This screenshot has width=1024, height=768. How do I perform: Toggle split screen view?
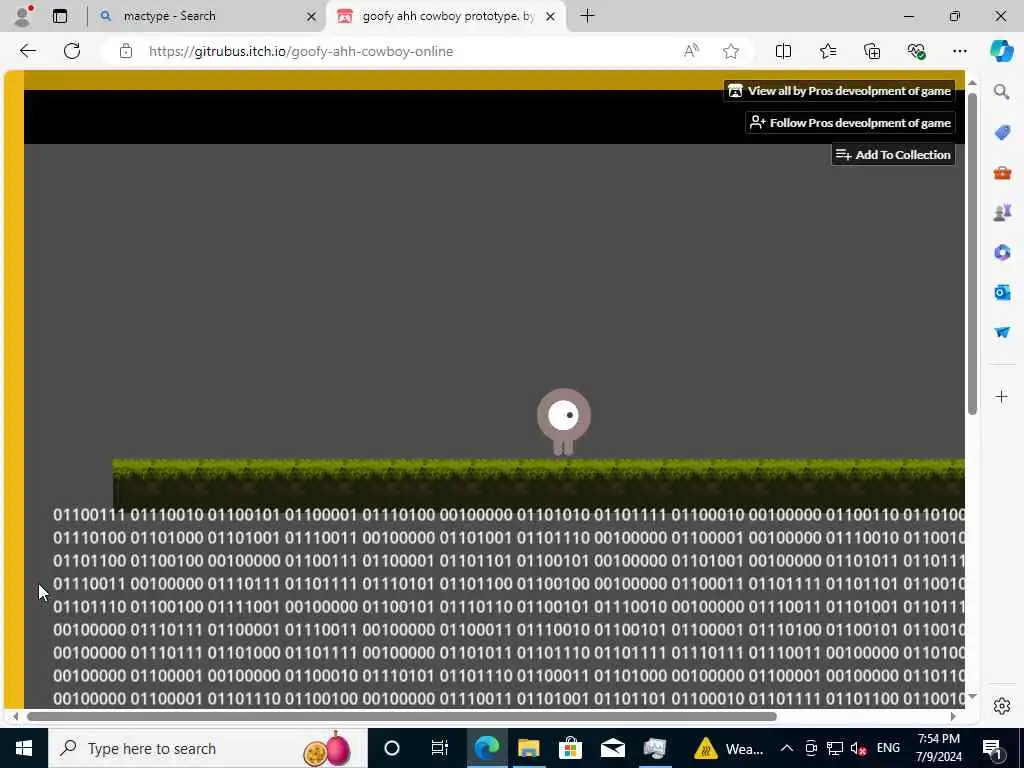click(x=783, y=51)
